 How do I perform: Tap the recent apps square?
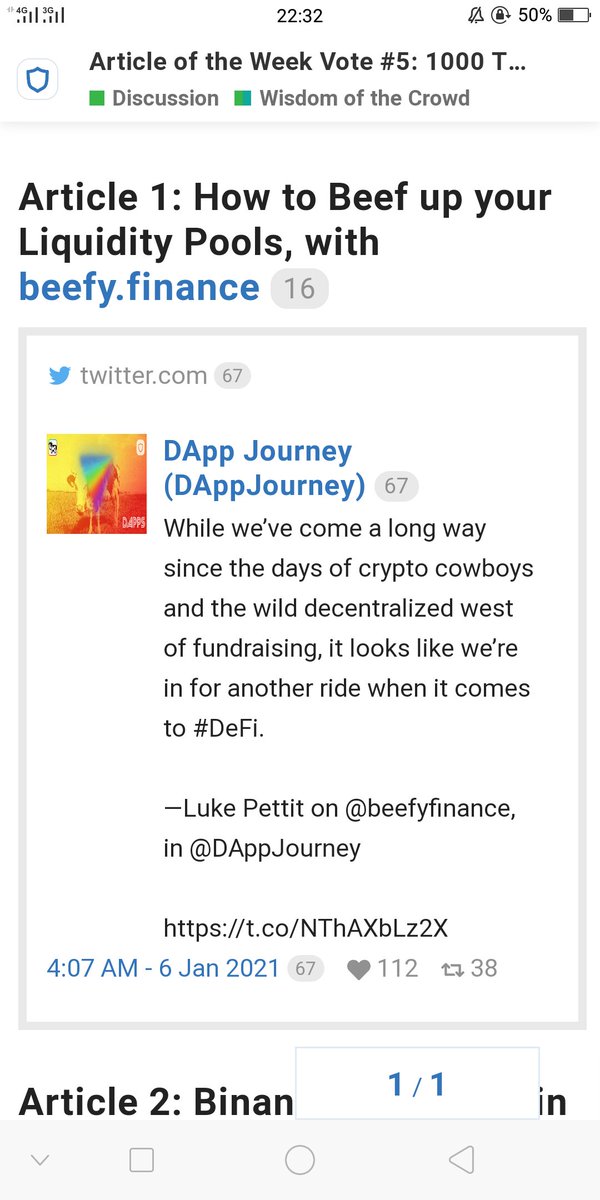point(142,1160)
